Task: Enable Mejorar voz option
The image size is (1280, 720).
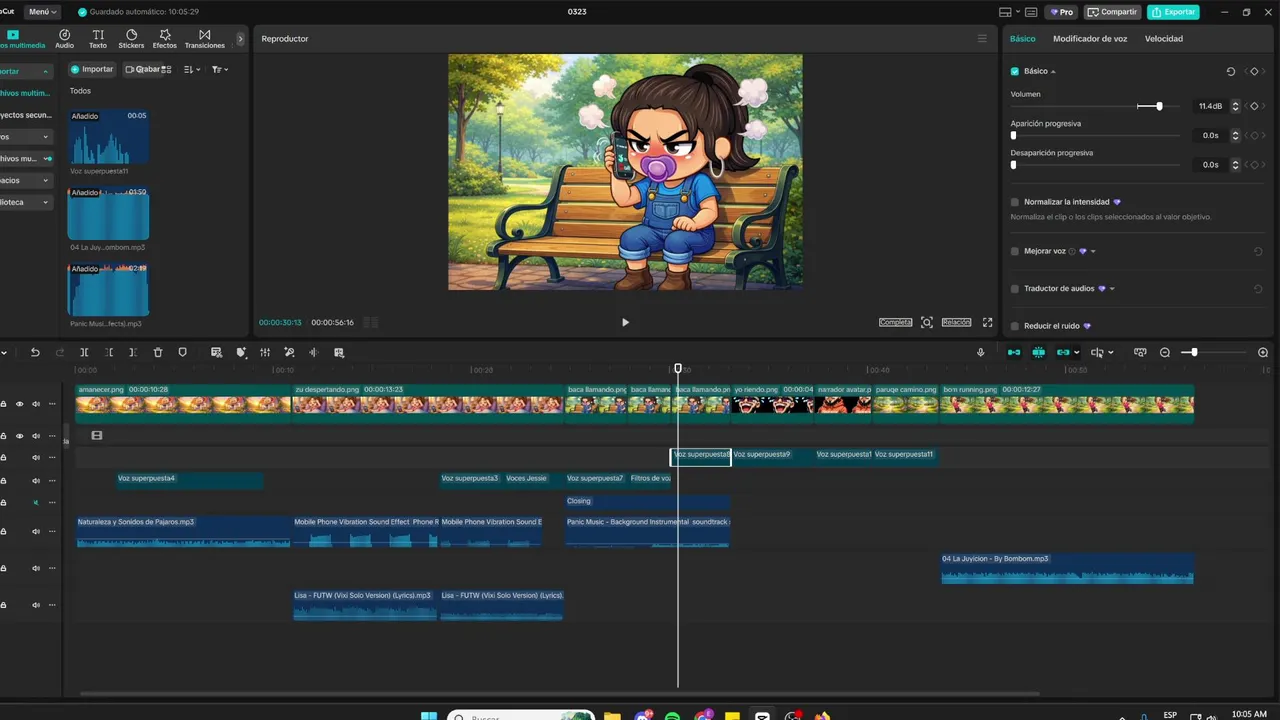Action: (x=1015, y=251)
